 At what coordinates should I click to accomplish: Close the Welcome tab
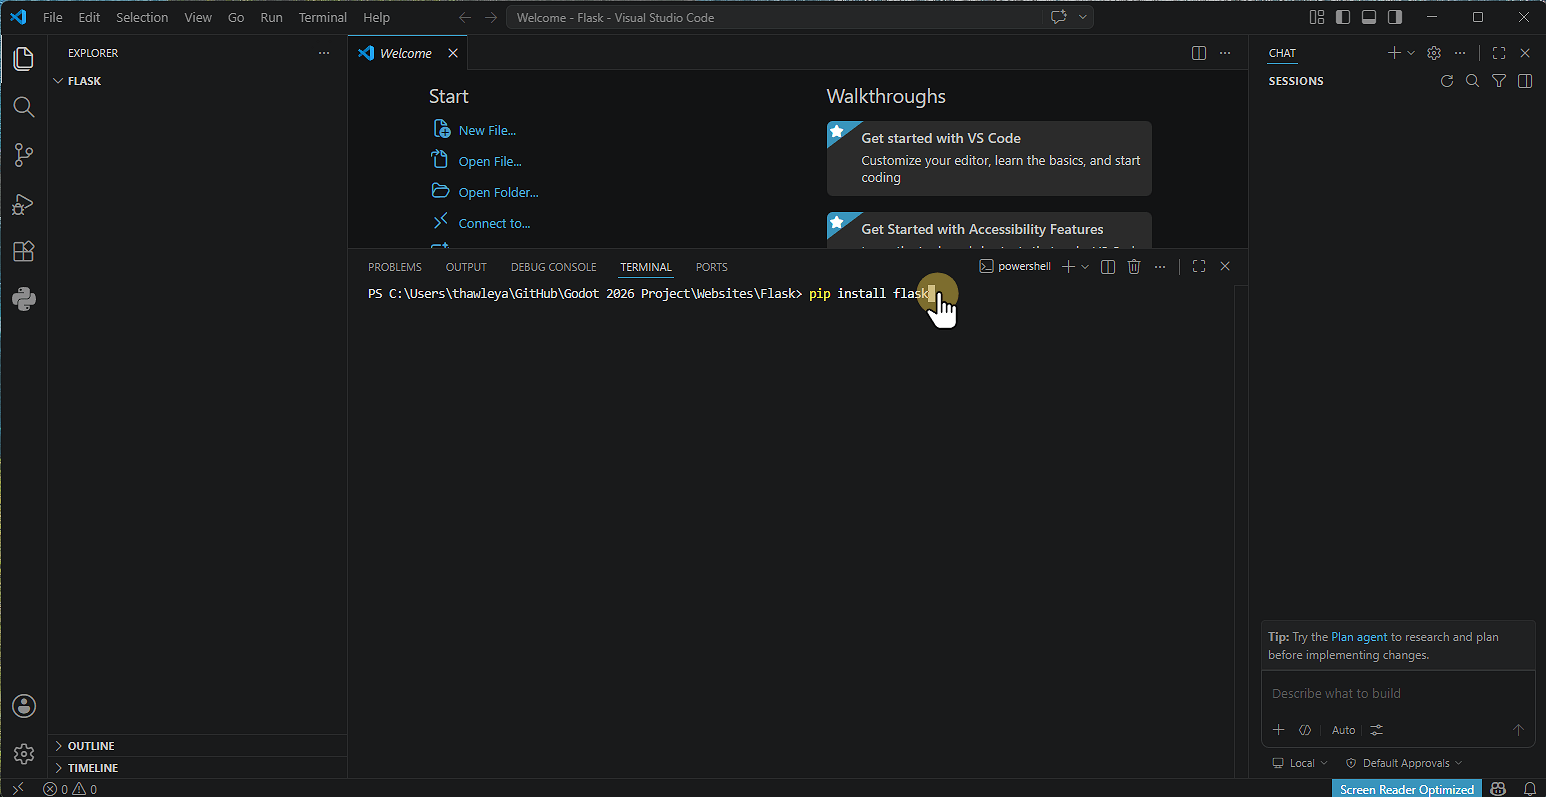click(x=453, y=53)
